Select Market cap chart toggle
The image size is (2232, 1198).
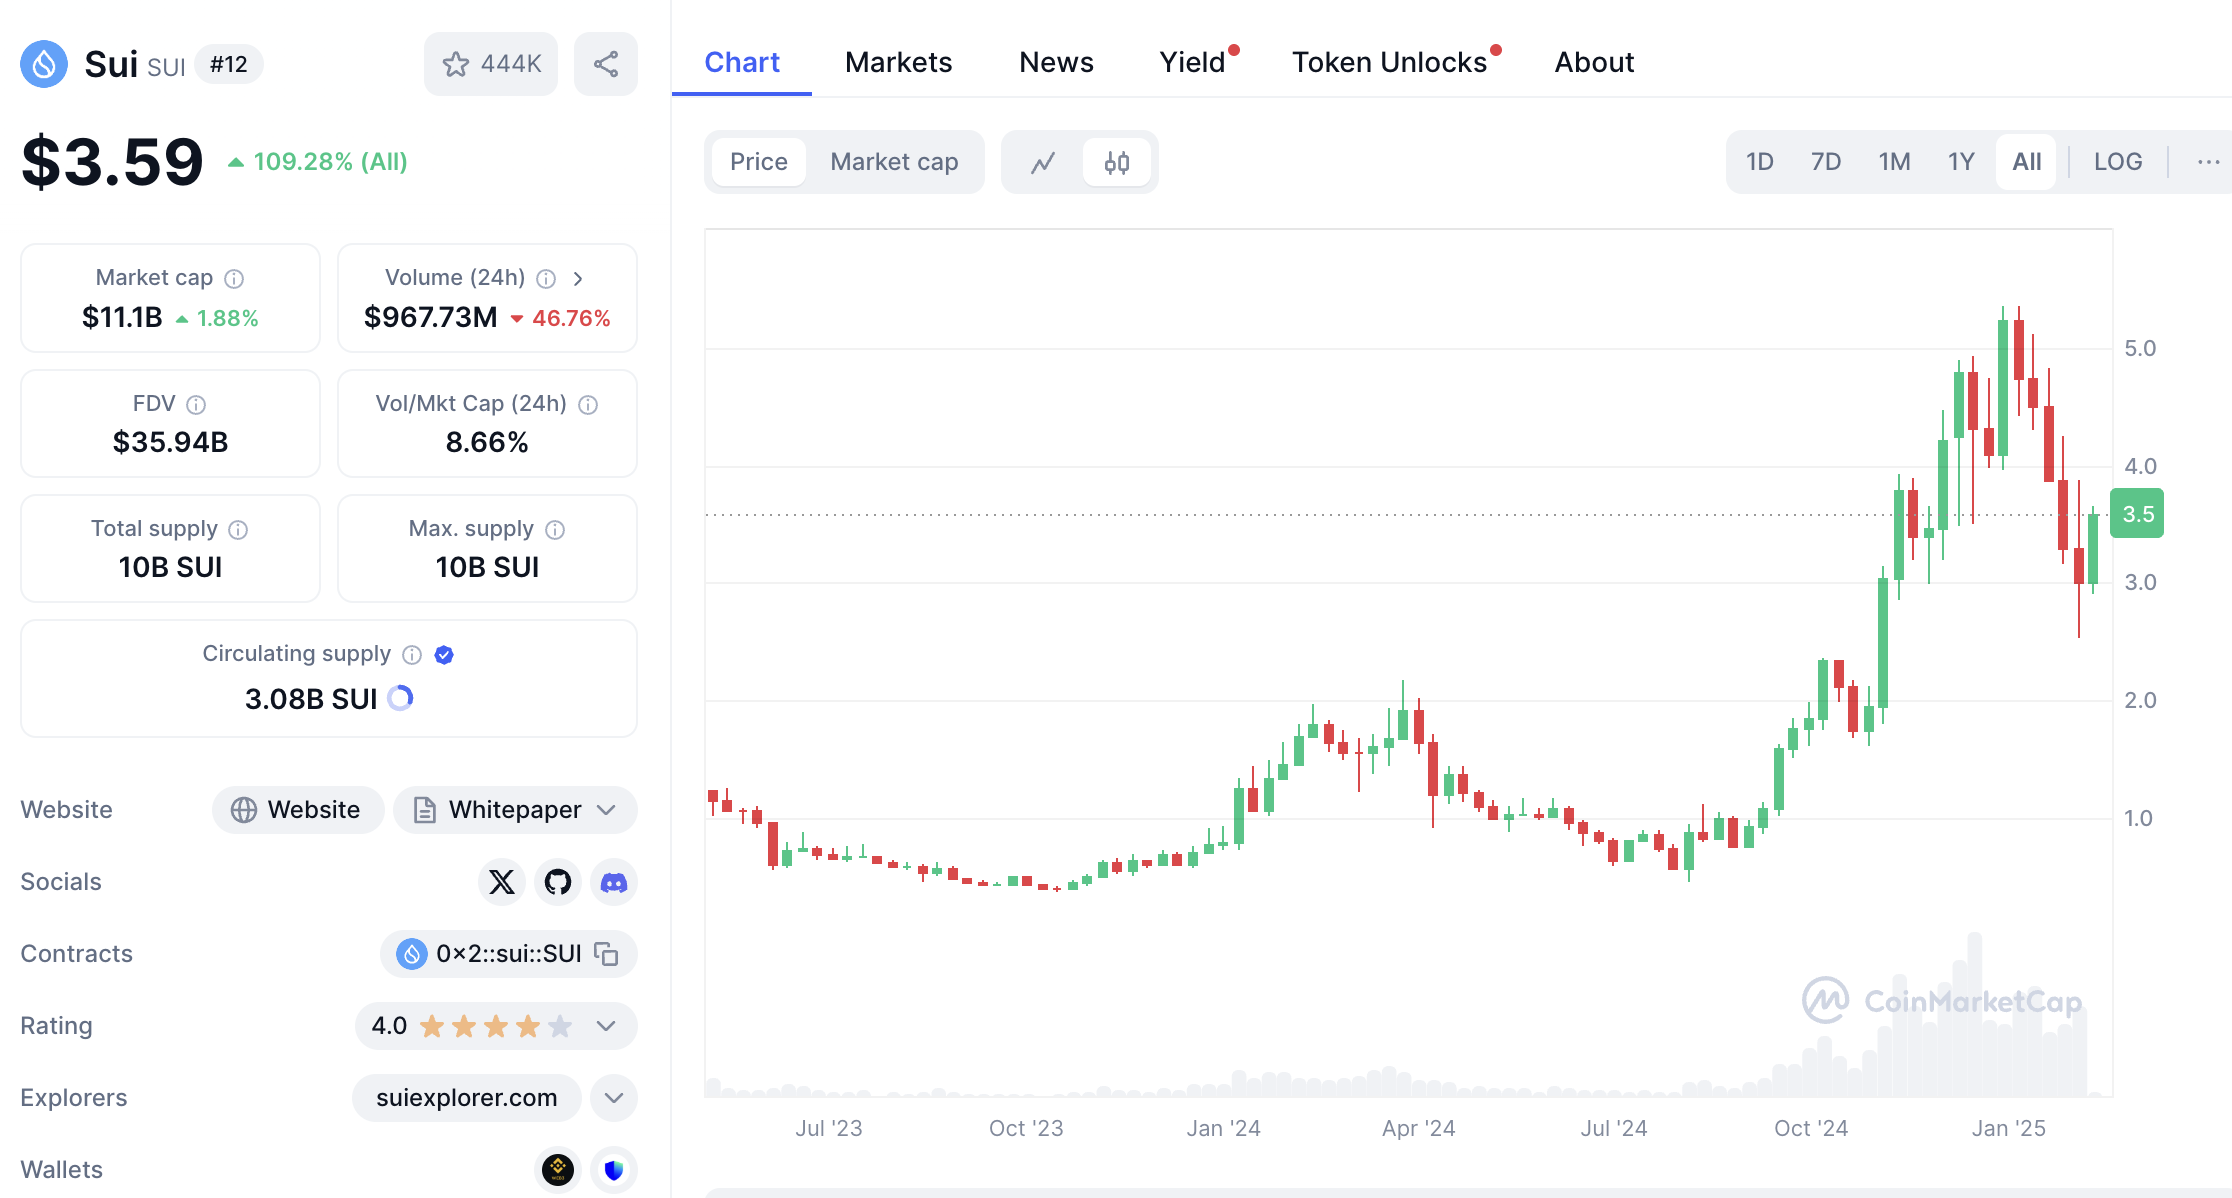click(x=894, y=162)
